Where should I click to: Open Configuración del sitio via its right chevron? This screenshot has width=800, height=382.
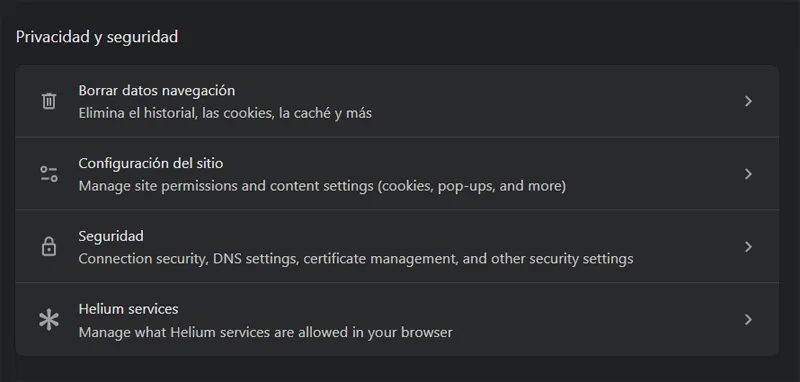(x=748, y=174)
